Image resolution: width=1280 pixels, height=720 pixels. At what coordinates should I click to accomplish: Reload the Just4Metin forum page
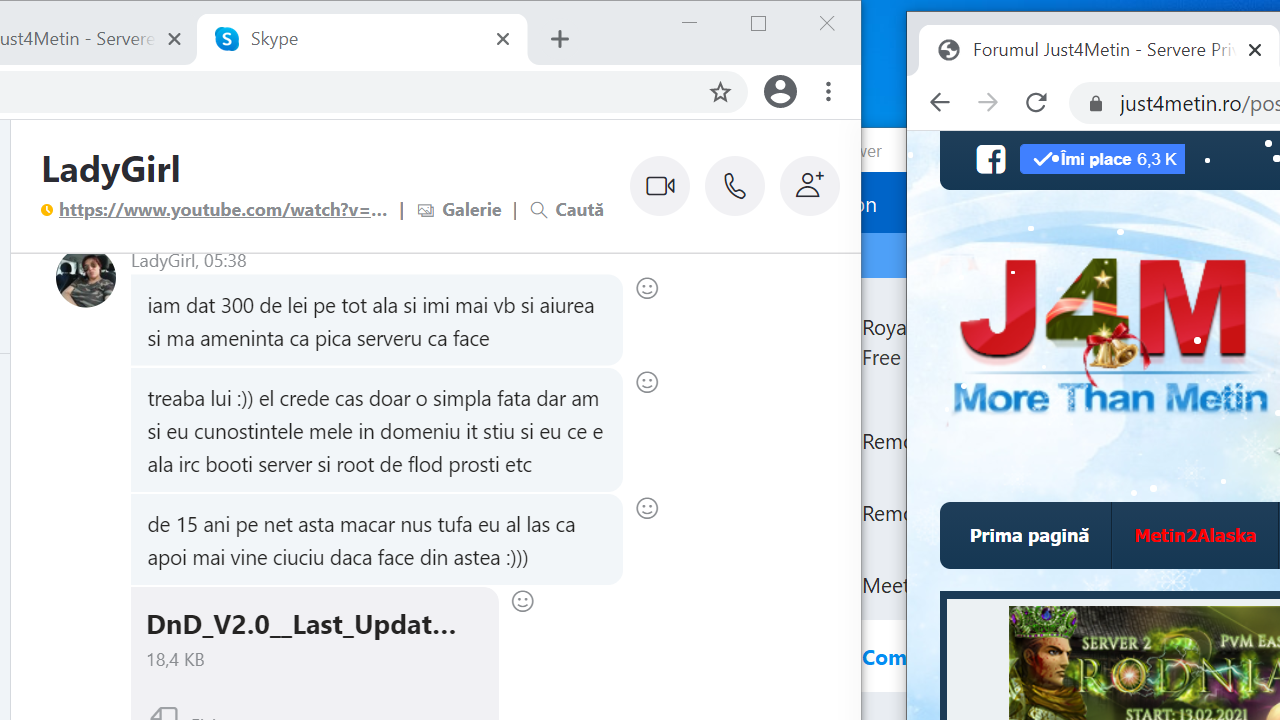point(1036,102)
